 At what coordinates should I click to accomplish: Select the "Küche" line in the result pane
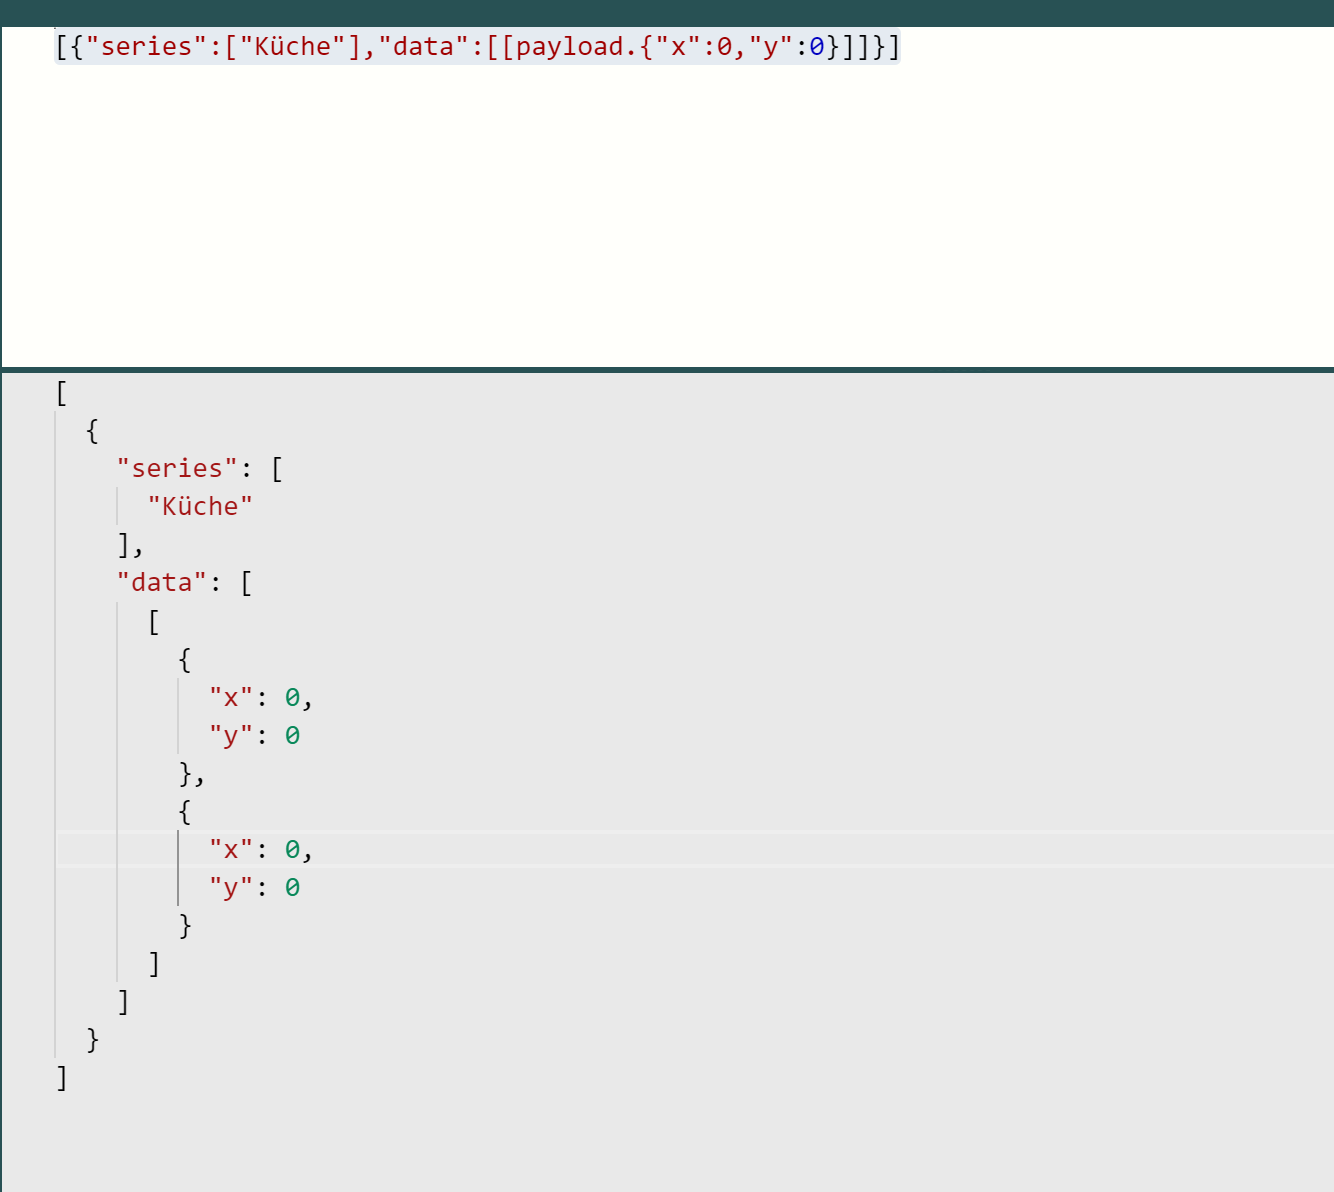200,506
